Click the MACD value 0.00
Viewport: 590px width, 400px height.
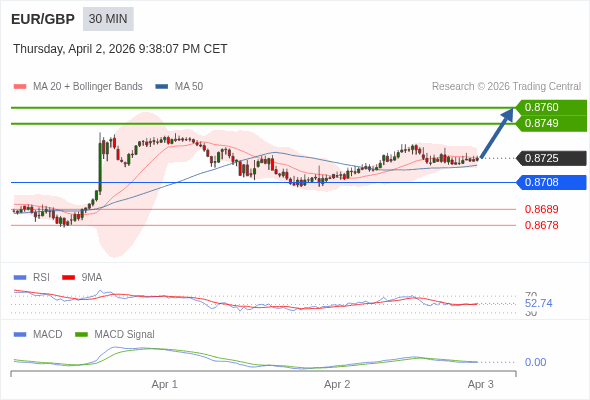tap(535, 362)
